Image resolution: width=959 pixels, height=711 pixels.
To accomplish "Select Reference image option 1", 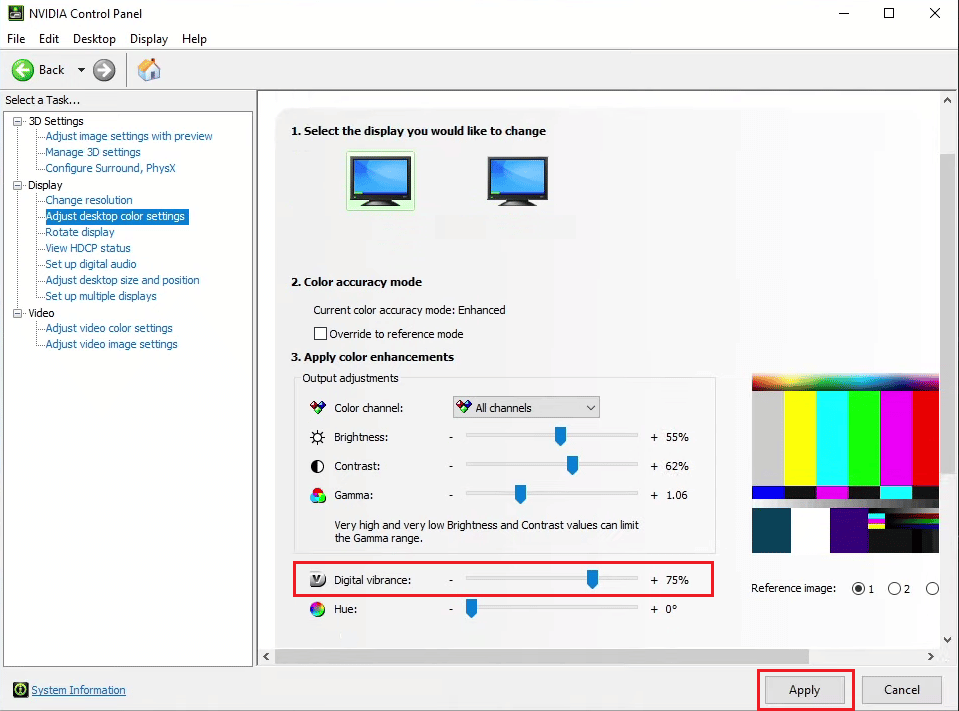I will (858, 589).
